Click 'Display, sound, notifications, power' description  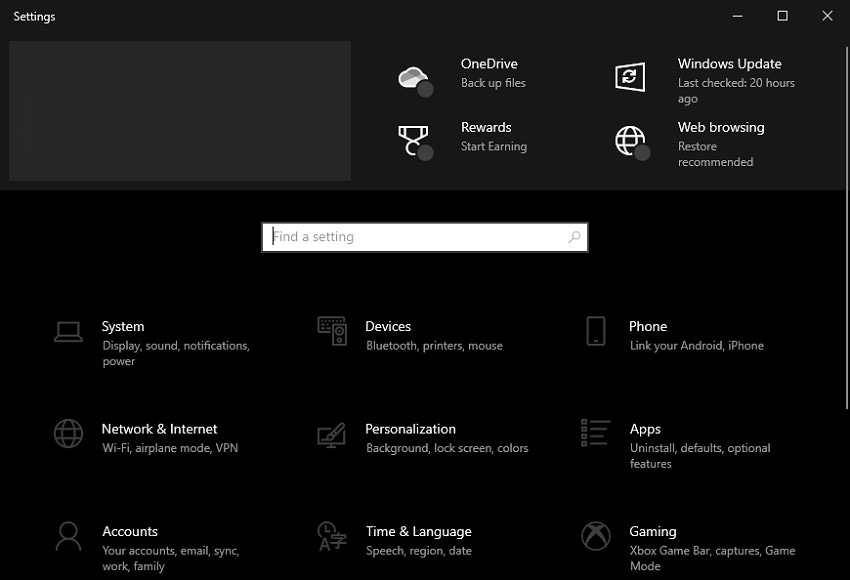(x=176, y=353)
